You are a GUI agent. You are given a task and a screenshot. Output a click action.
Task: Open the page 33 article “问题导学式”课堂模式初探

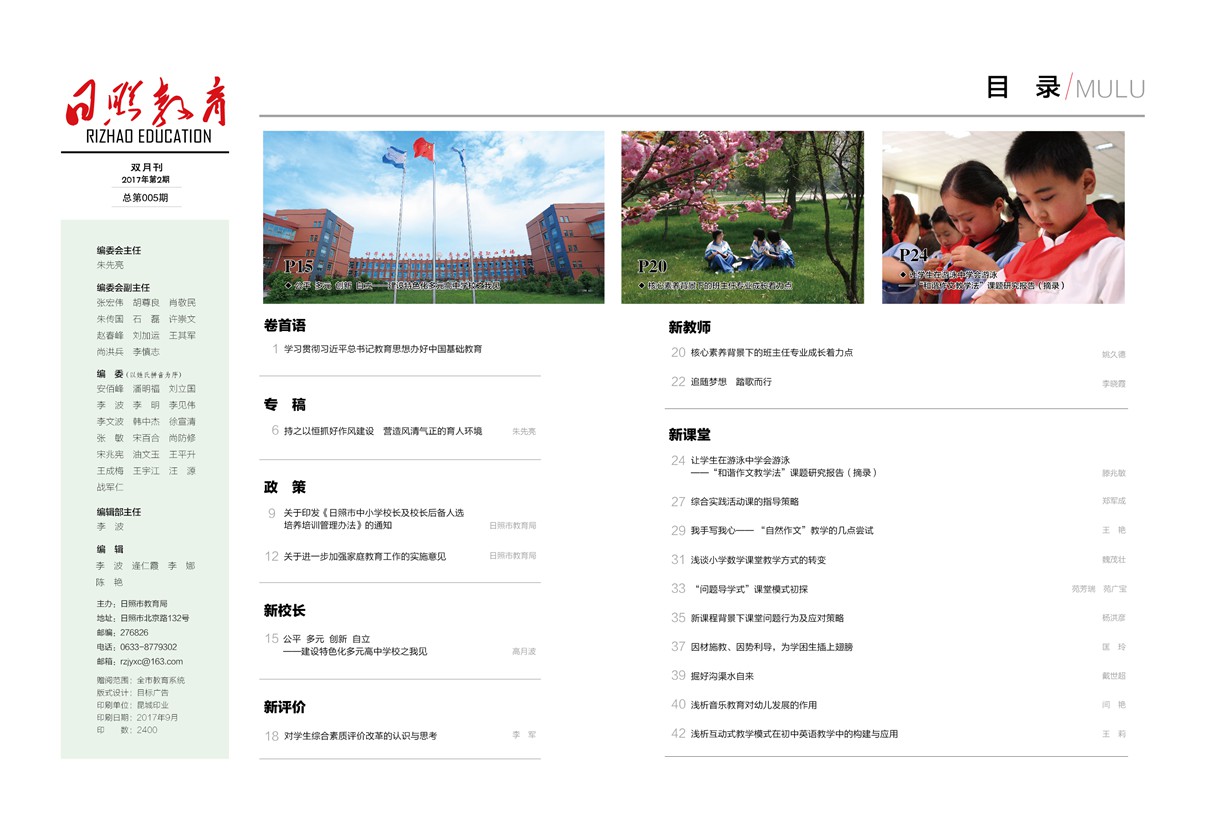pyautogui.click(x=751, y=589)
